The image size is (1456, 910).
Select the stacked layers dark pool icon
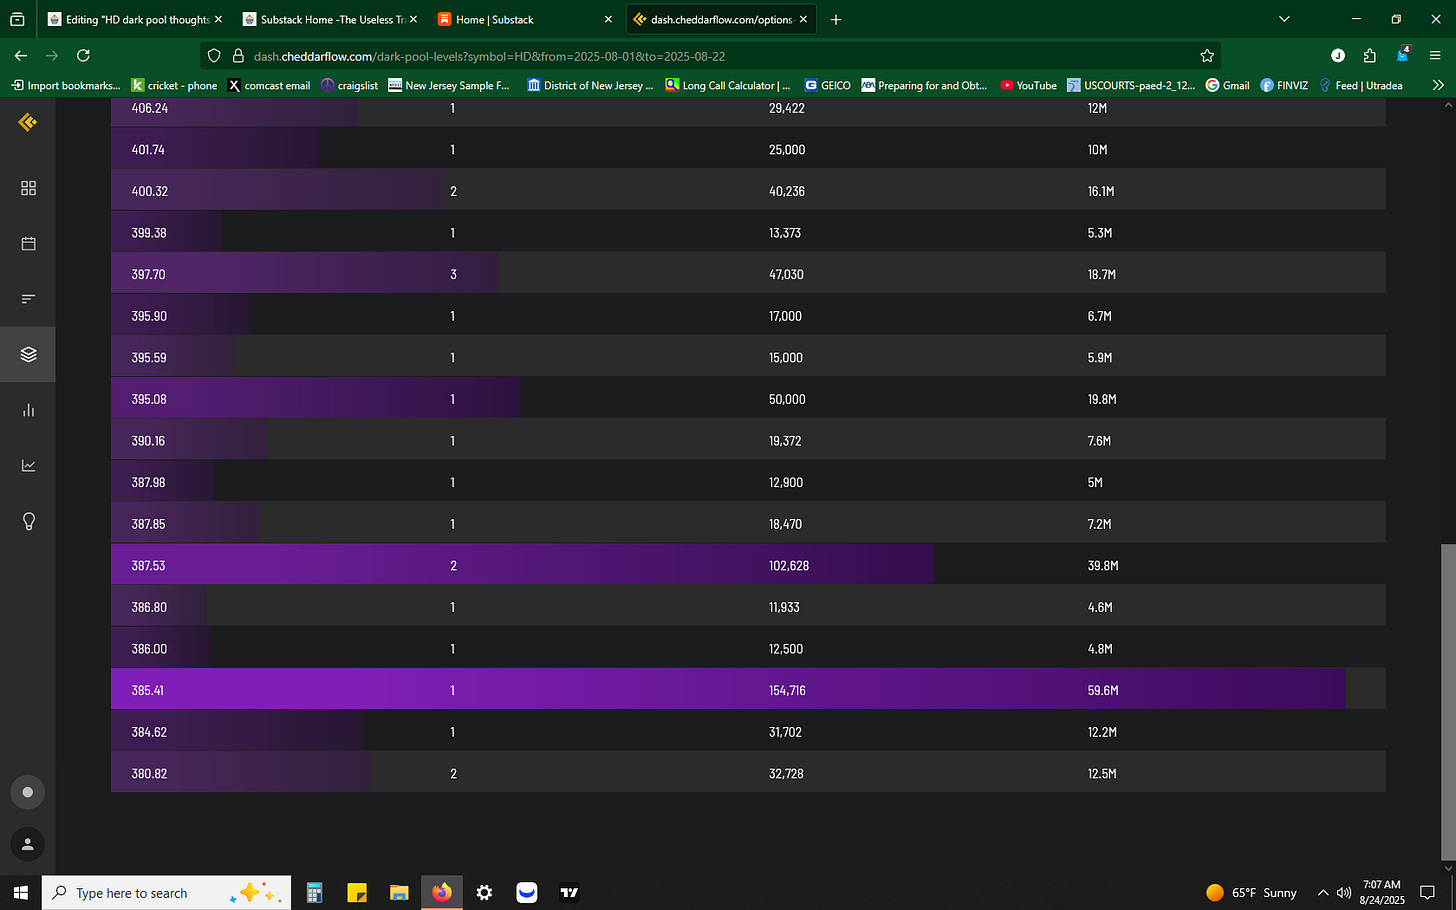click(28, 354)
